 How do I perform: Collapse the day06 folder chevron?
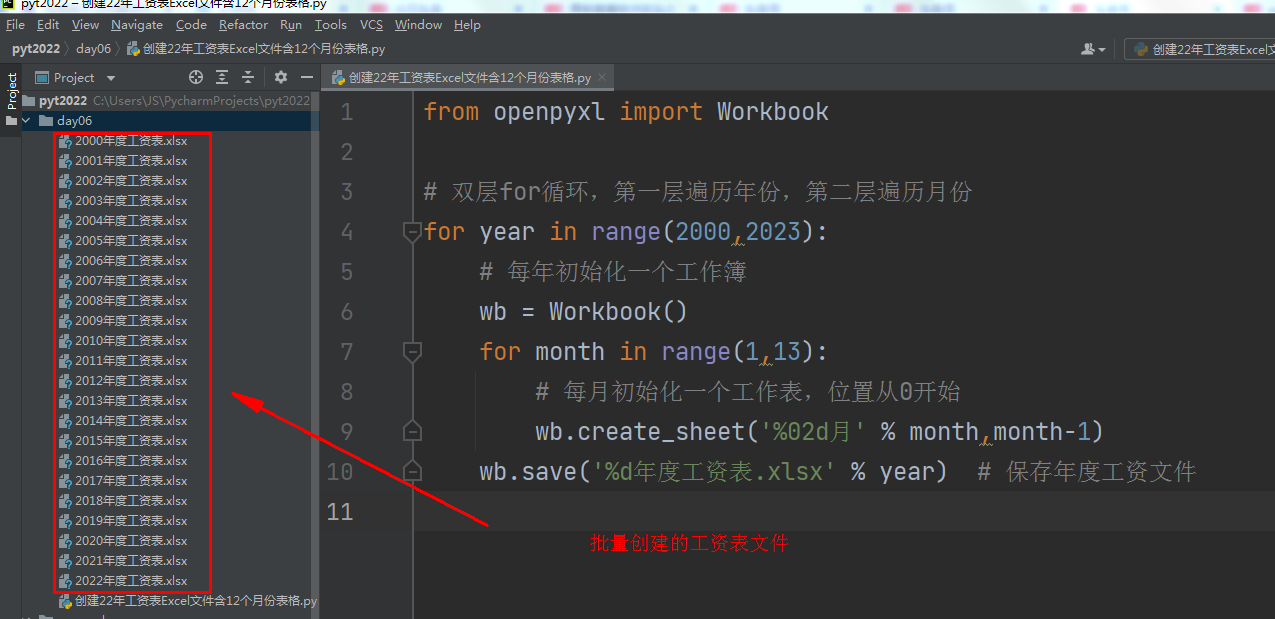click(26, 120)
